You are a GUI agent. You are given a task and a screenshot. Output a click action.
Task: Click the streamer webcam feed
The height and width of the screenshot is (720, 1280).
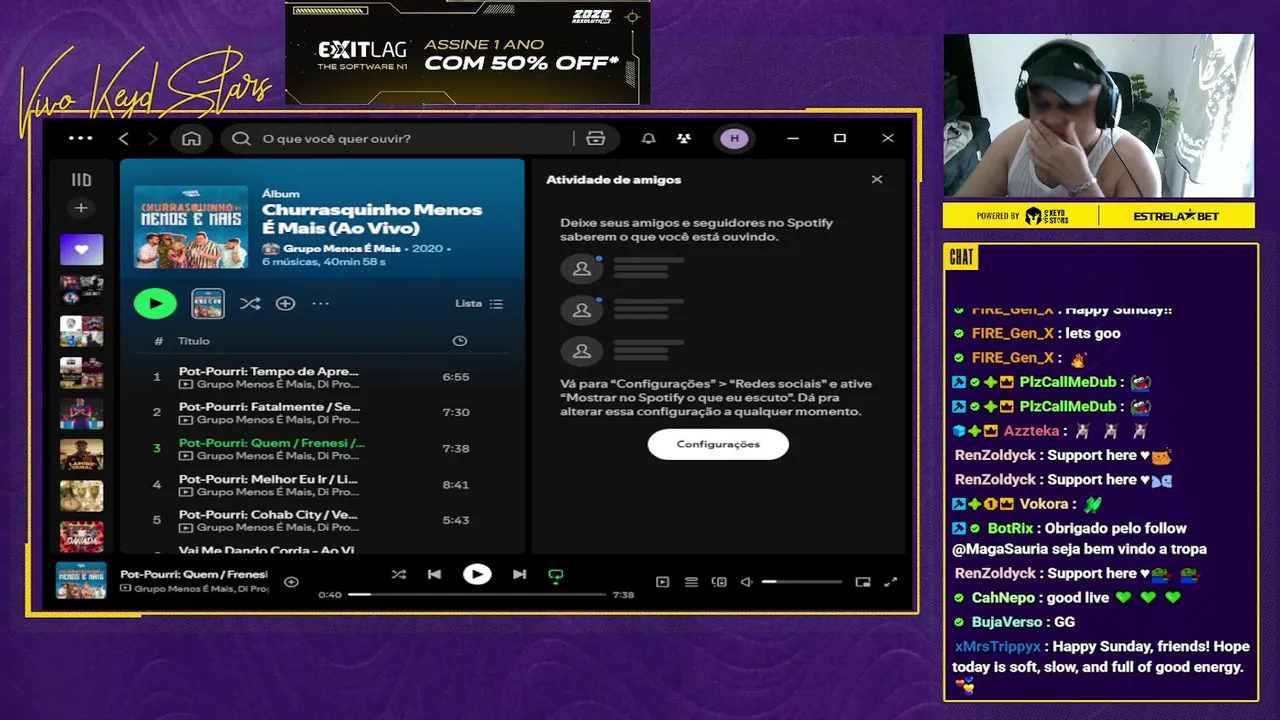(1099, 116)
